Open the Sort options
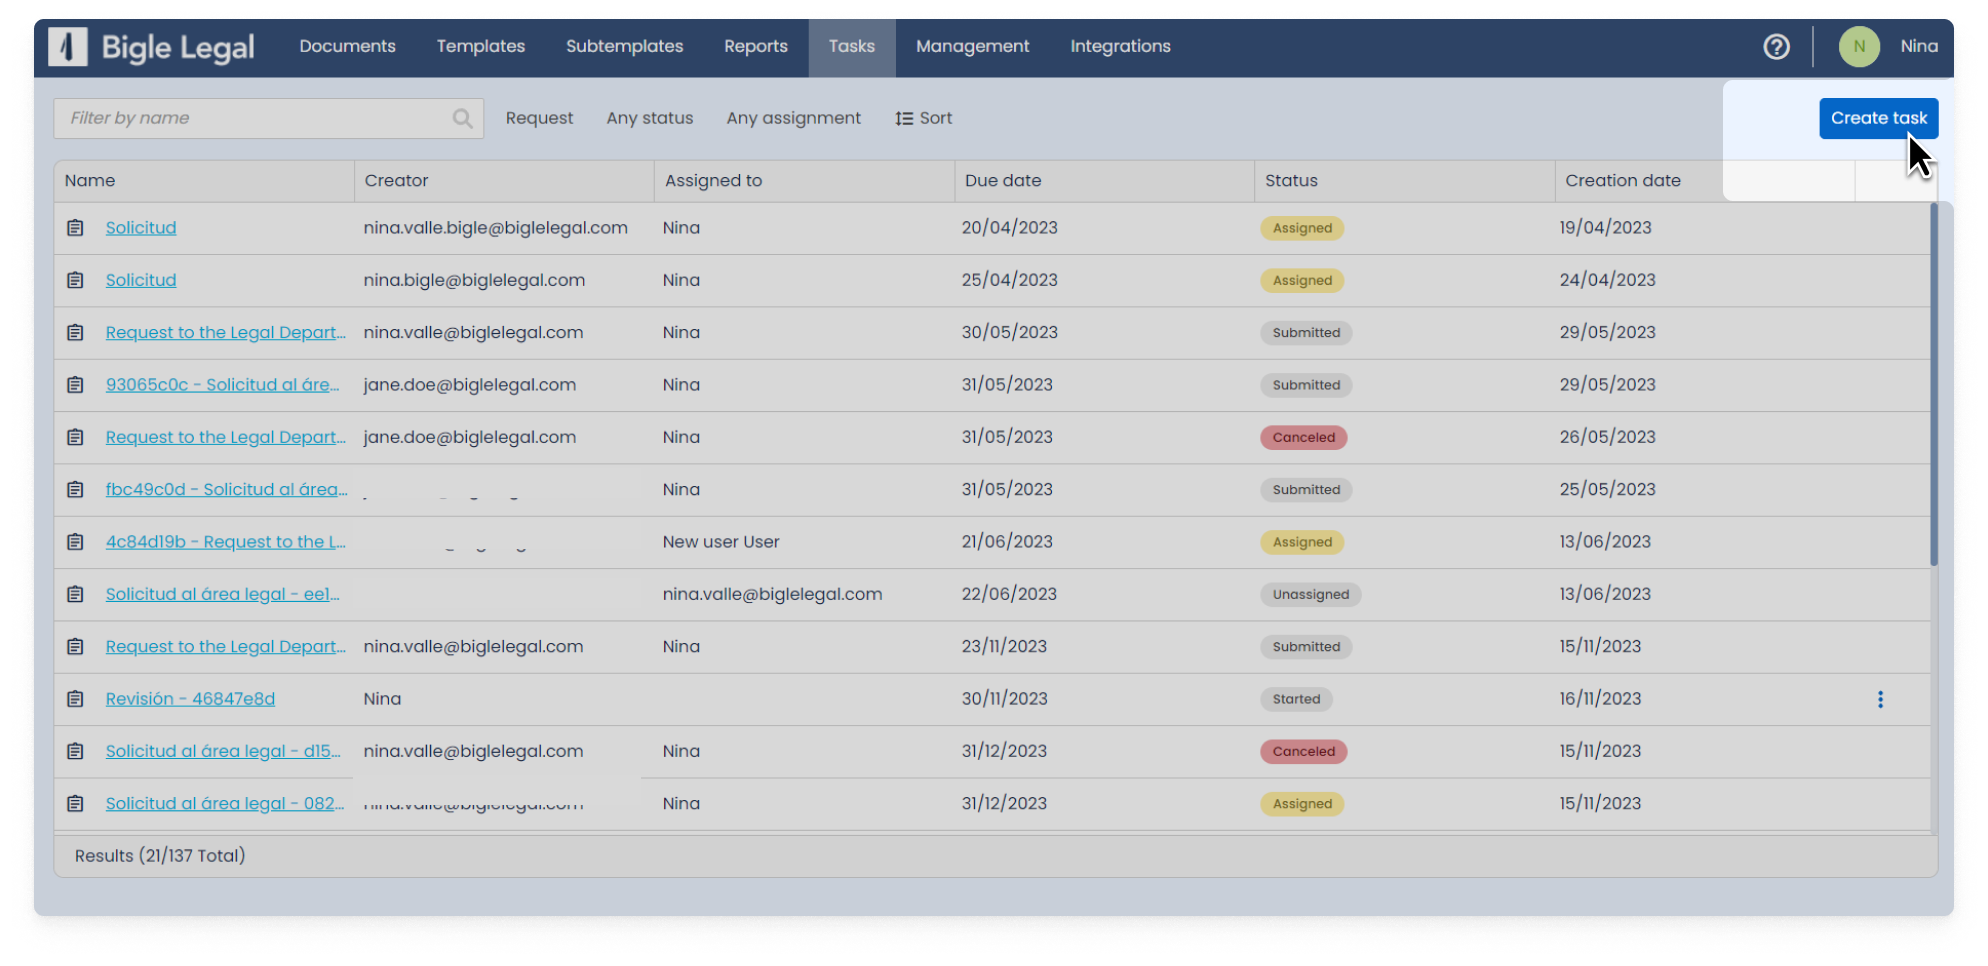The height and width of the screenshot is (966, 1988). [923, 118]
